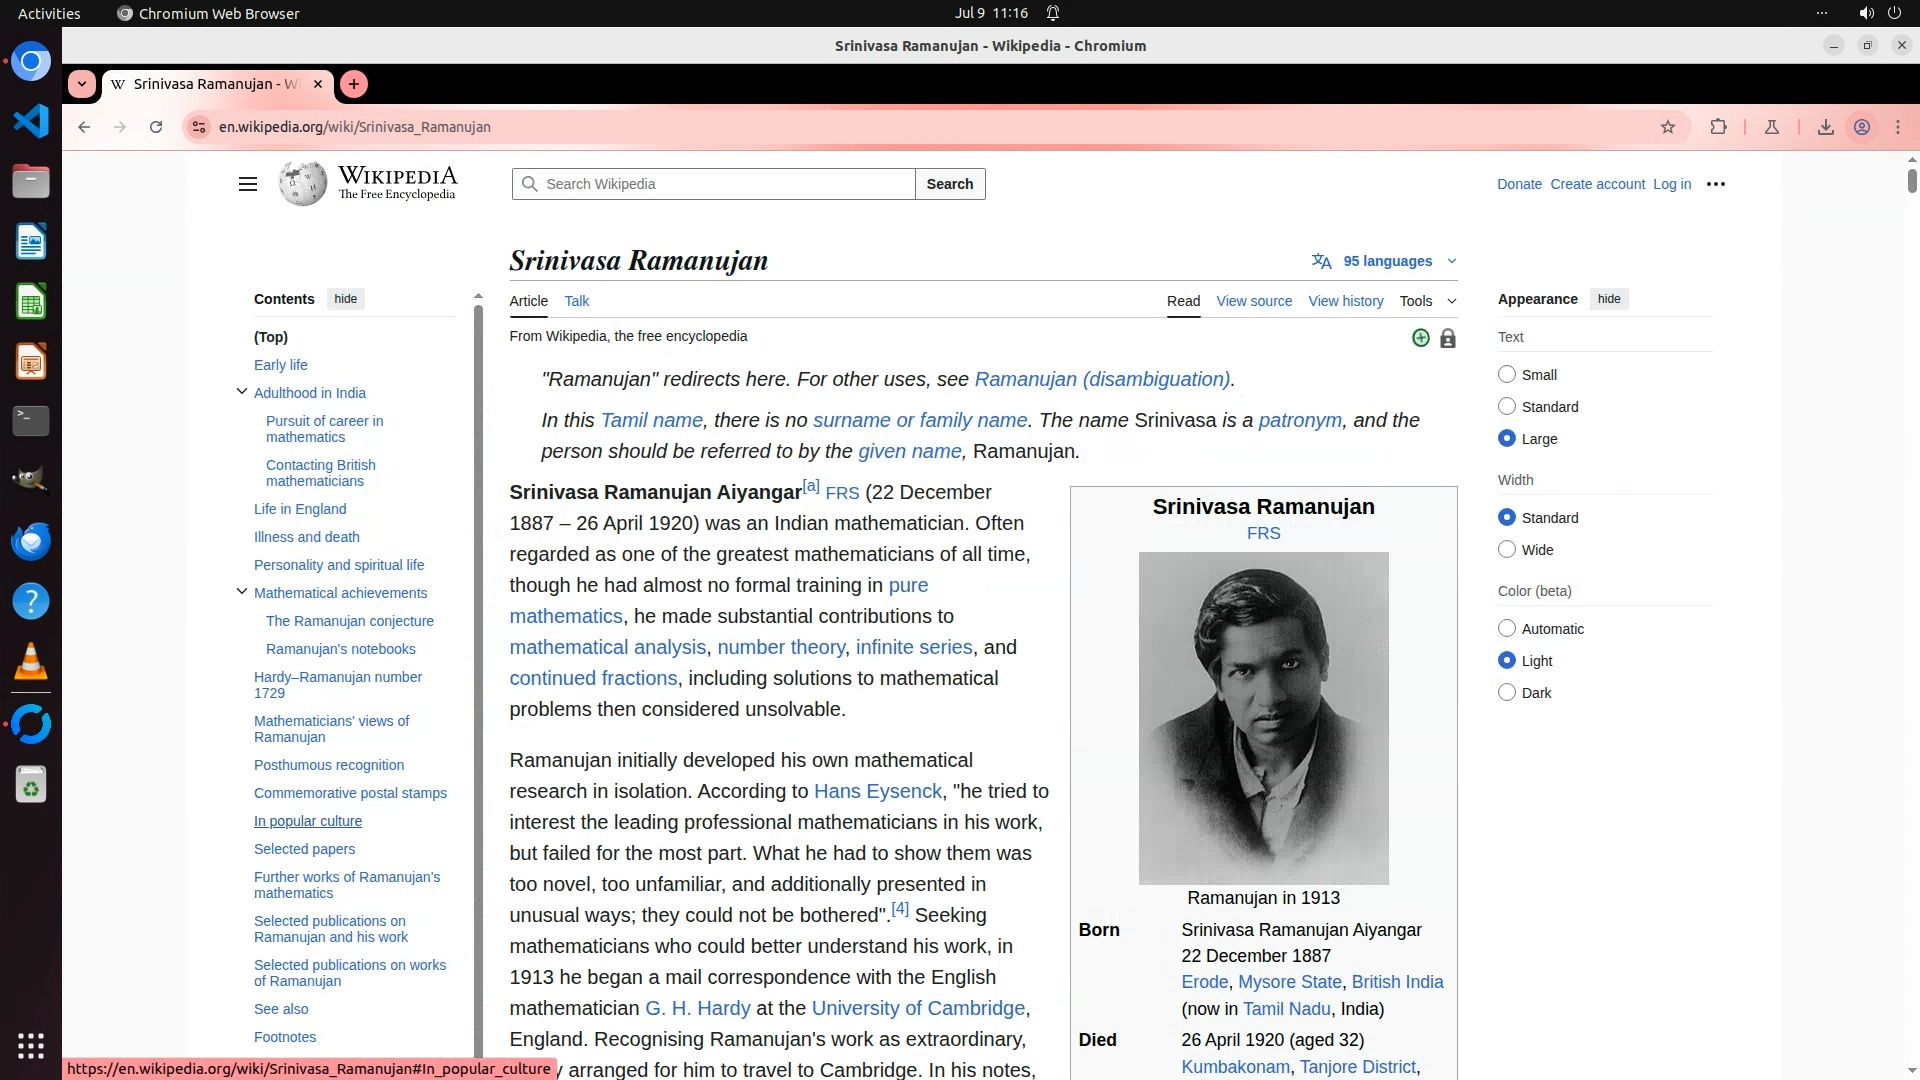
Task: Open the Wikipedia main menu hamburger icon
Action: [x=248, y=184]
